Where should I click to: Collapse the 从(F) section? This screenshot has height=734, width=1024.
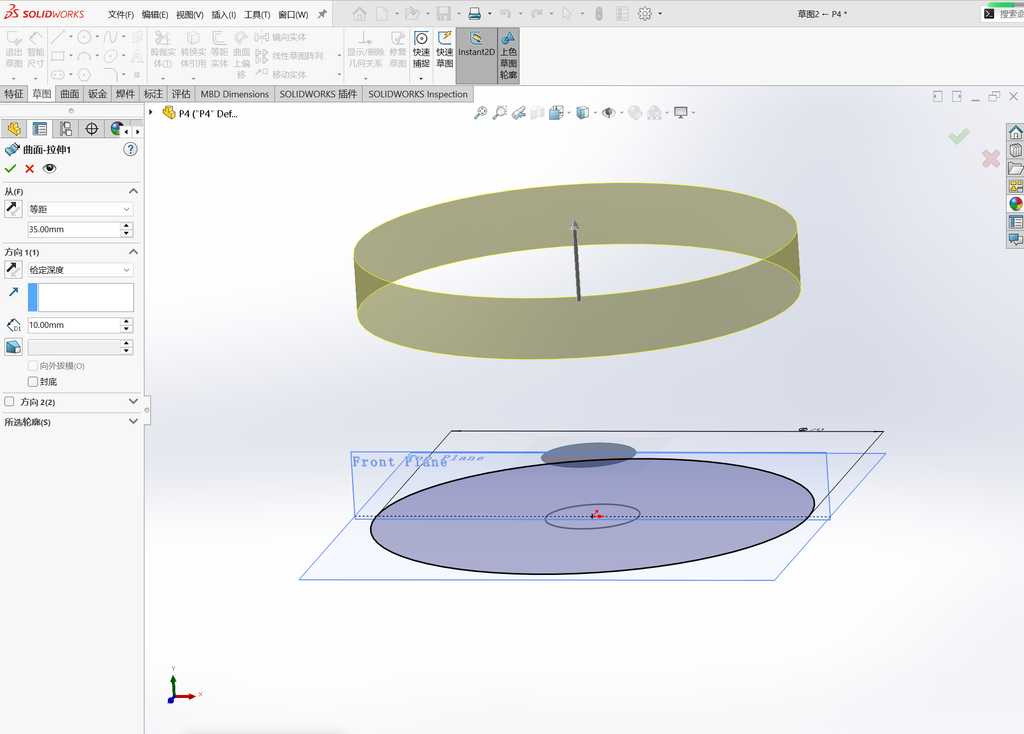[133, 191]
